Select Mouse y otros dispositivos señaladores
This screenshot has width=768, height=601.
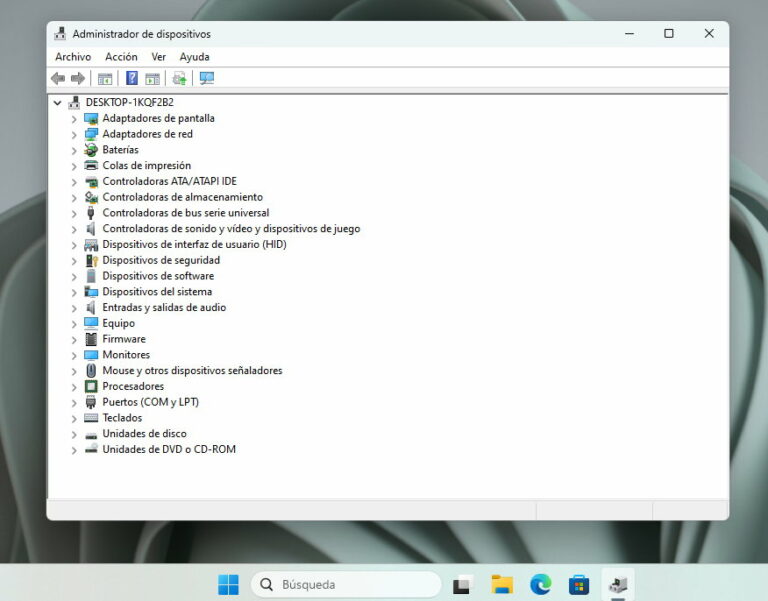pos(192,370)
